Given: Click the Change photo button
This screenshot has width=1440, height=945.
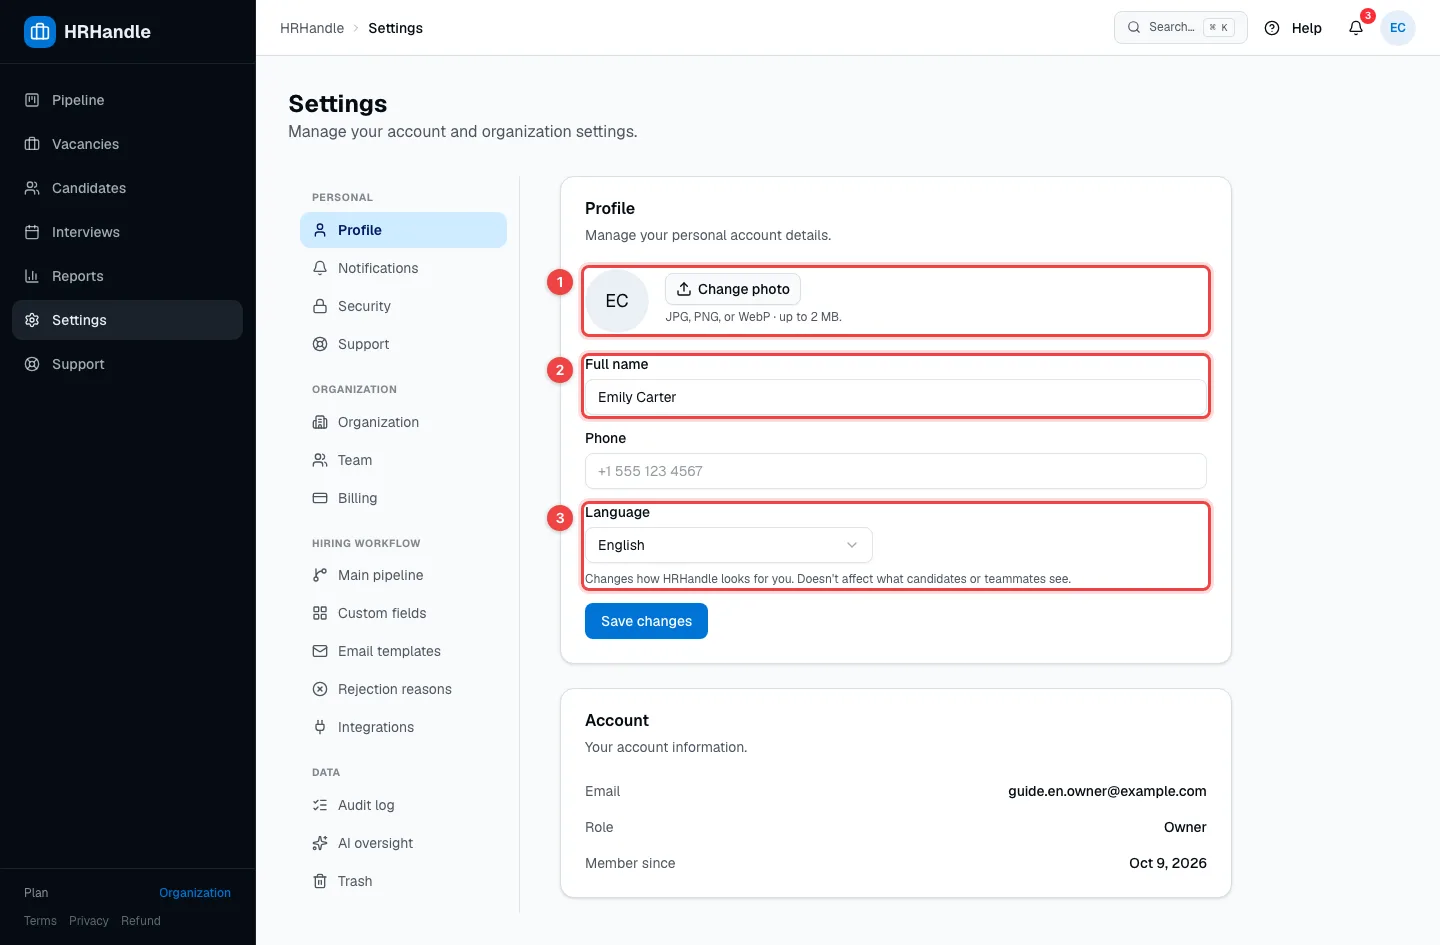Looking at the screenshot, I should tap(733, 289).
